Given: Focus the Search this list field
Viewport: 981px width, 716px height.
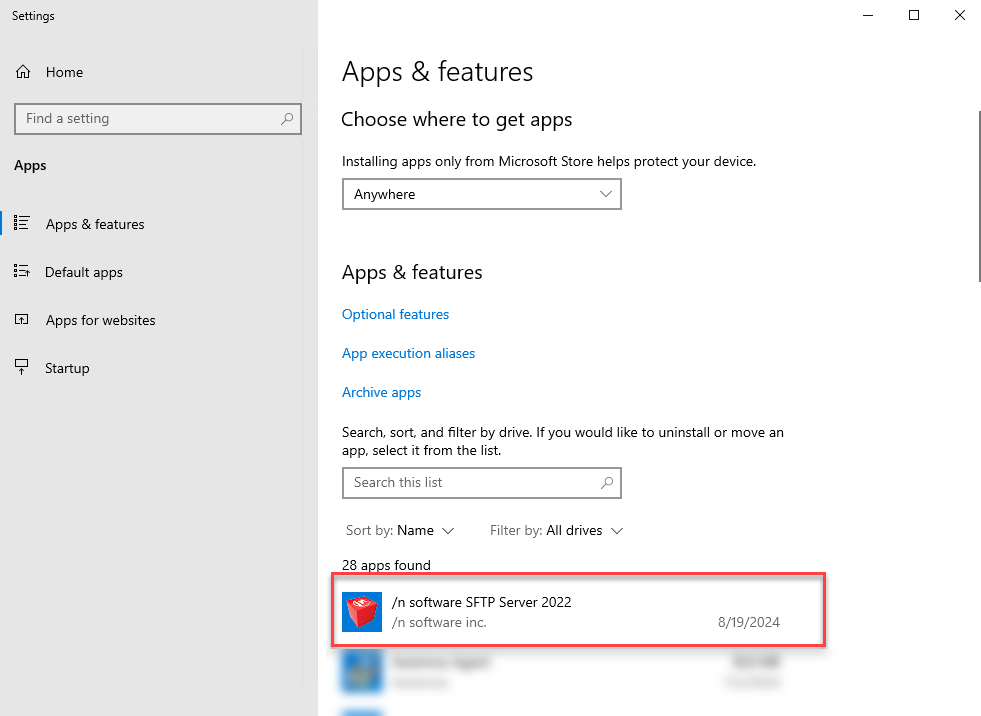Looking at the screenshot, I should (x=470, y=482).
